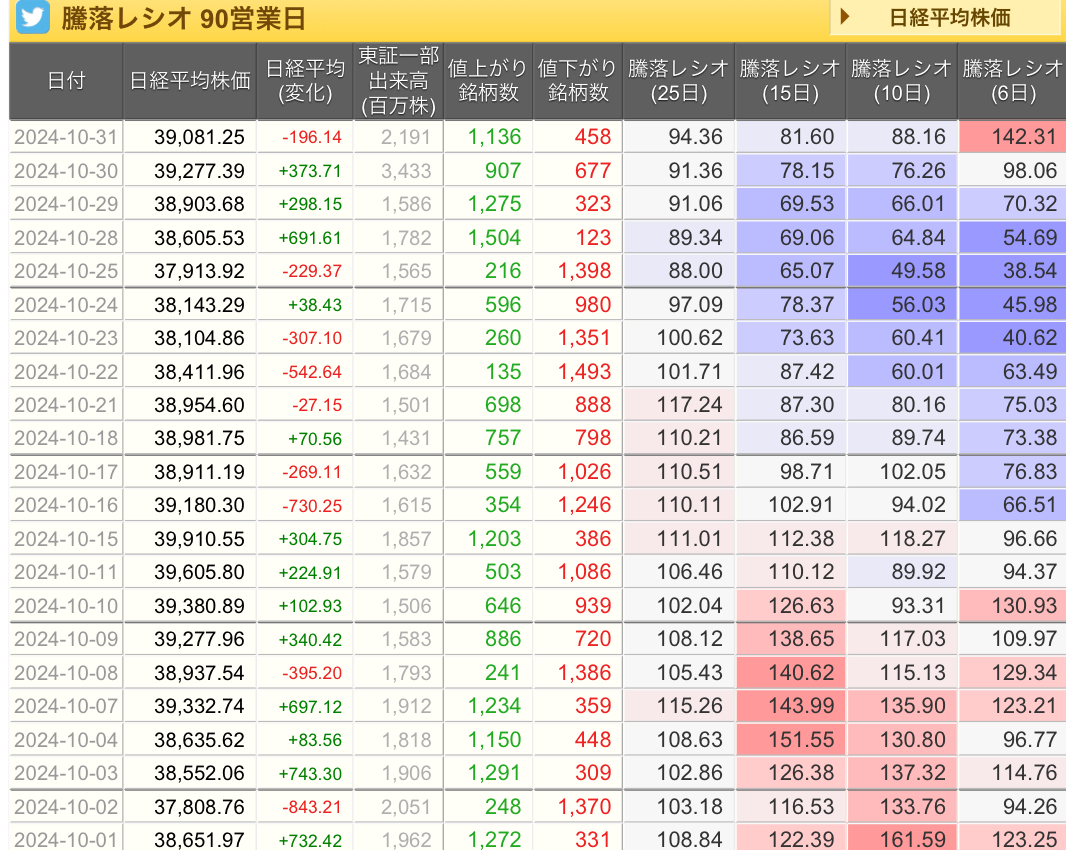Click the 15-day ratio 143.99

click(x=801, y=706)
